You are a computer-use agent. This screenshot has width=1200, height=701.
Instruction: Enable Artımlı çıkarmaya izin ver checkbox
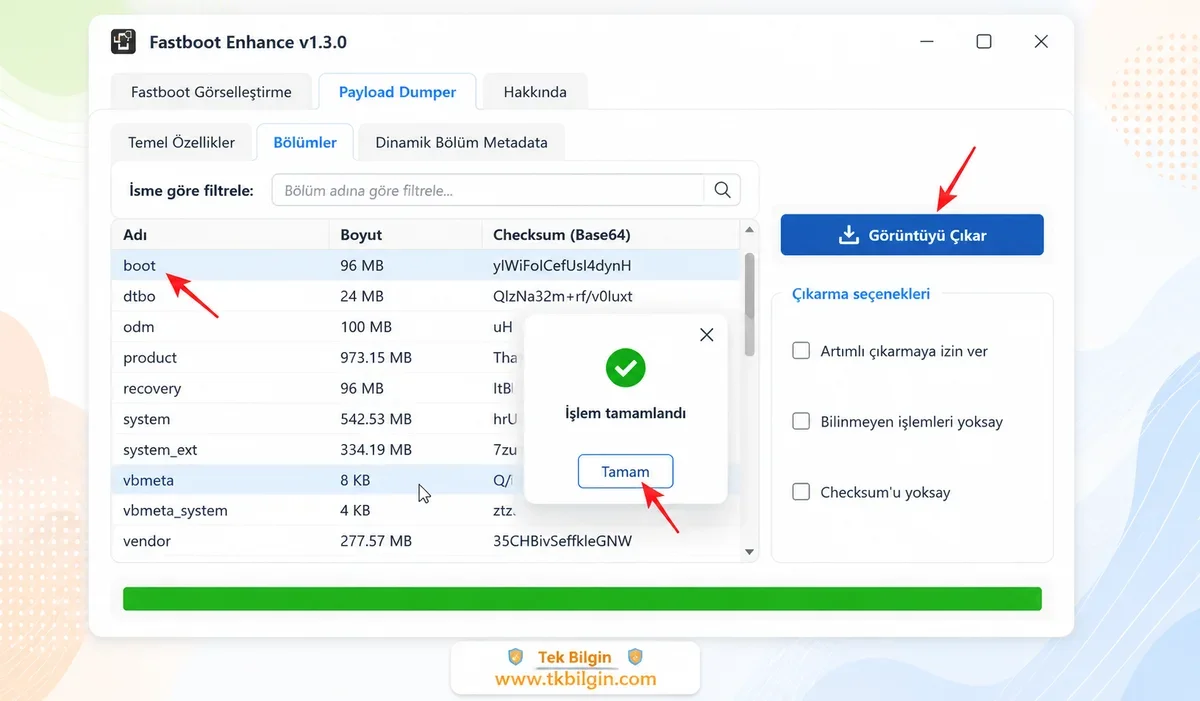coord(801,351)
